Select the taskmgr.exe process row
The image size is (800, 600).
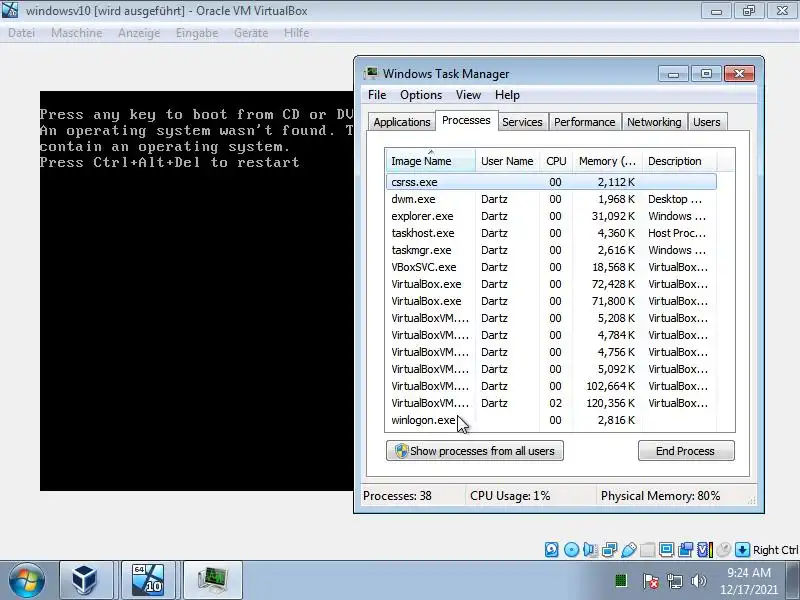point(551,250)
